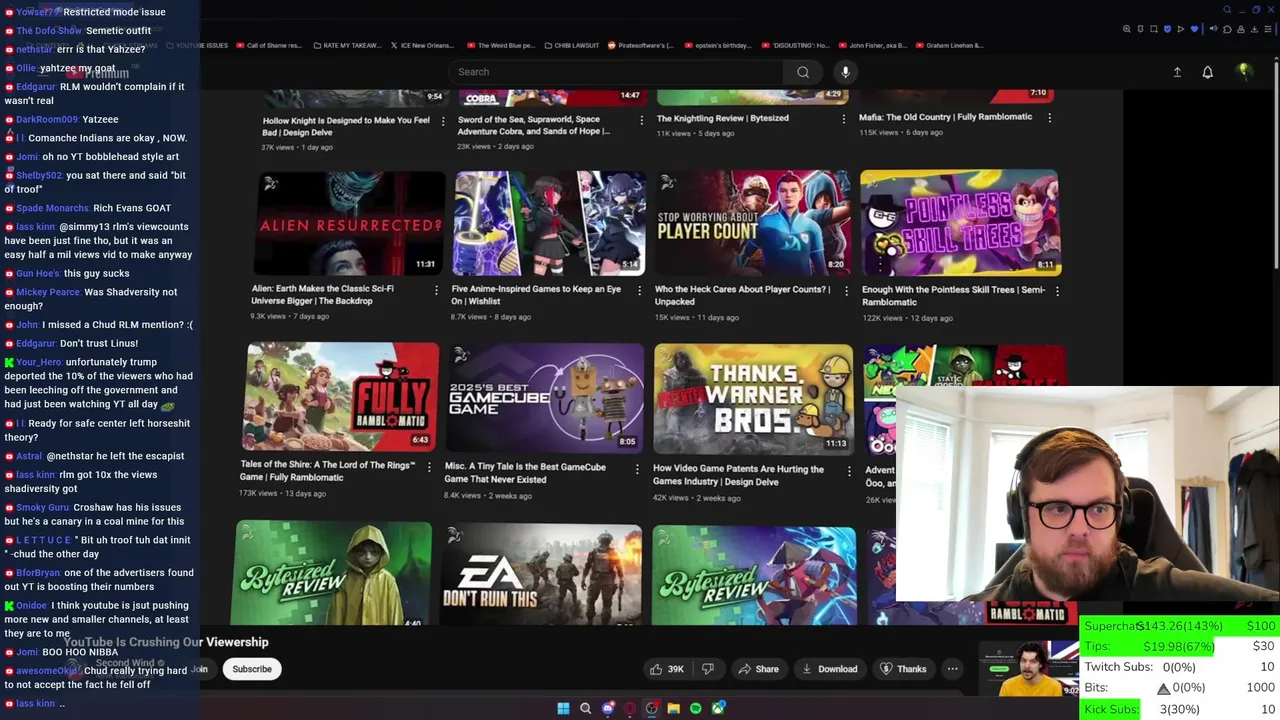1280x720 pixels.
Task: Click into the YouTube search field
Action: coord(618,72)
